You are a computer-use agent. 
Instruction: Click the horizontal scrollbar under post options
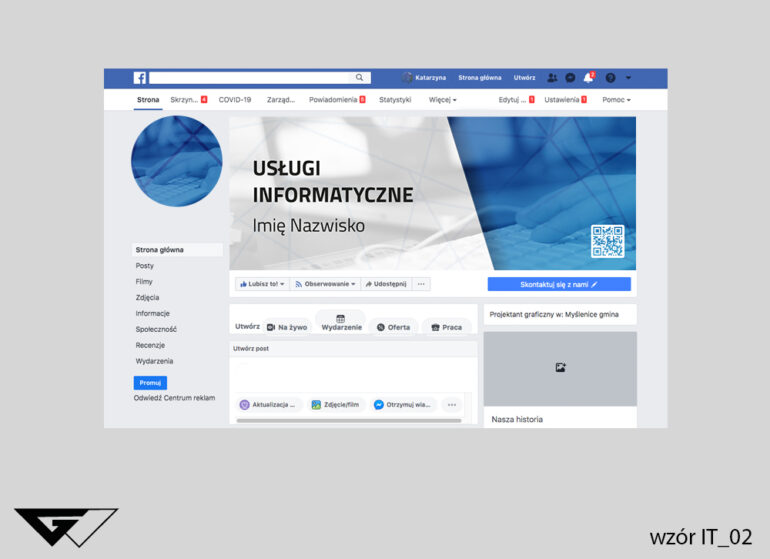pos(349,421)
